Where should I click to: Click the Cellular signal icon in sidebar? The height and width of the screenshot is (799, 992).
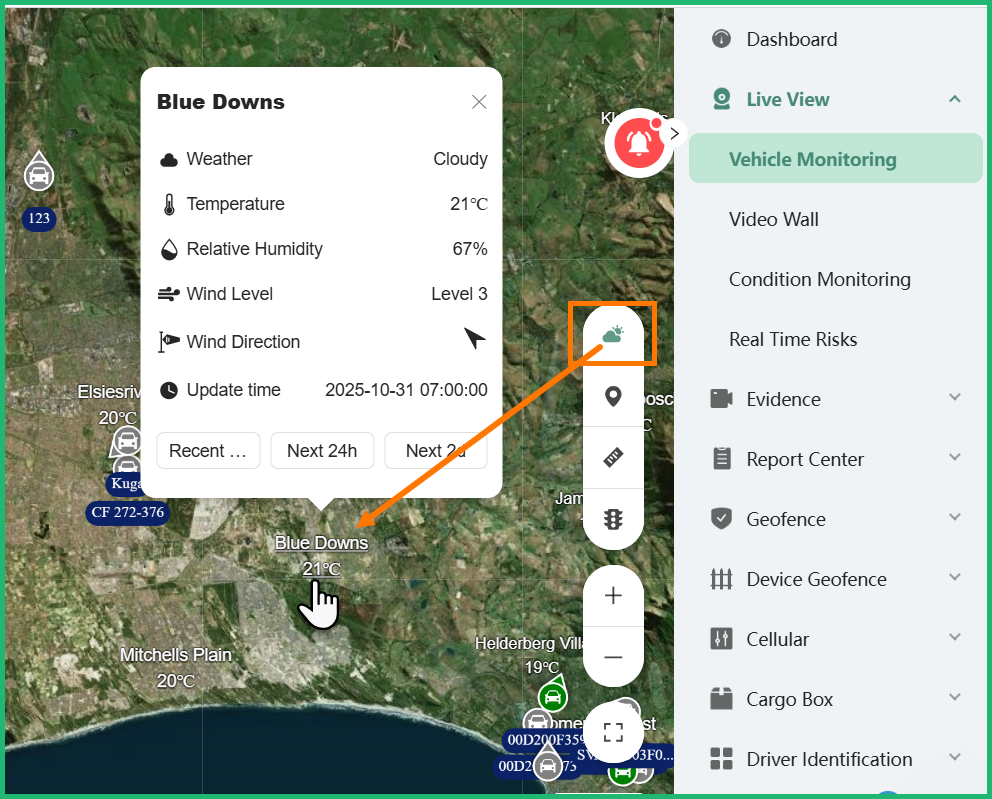point(722,639)
